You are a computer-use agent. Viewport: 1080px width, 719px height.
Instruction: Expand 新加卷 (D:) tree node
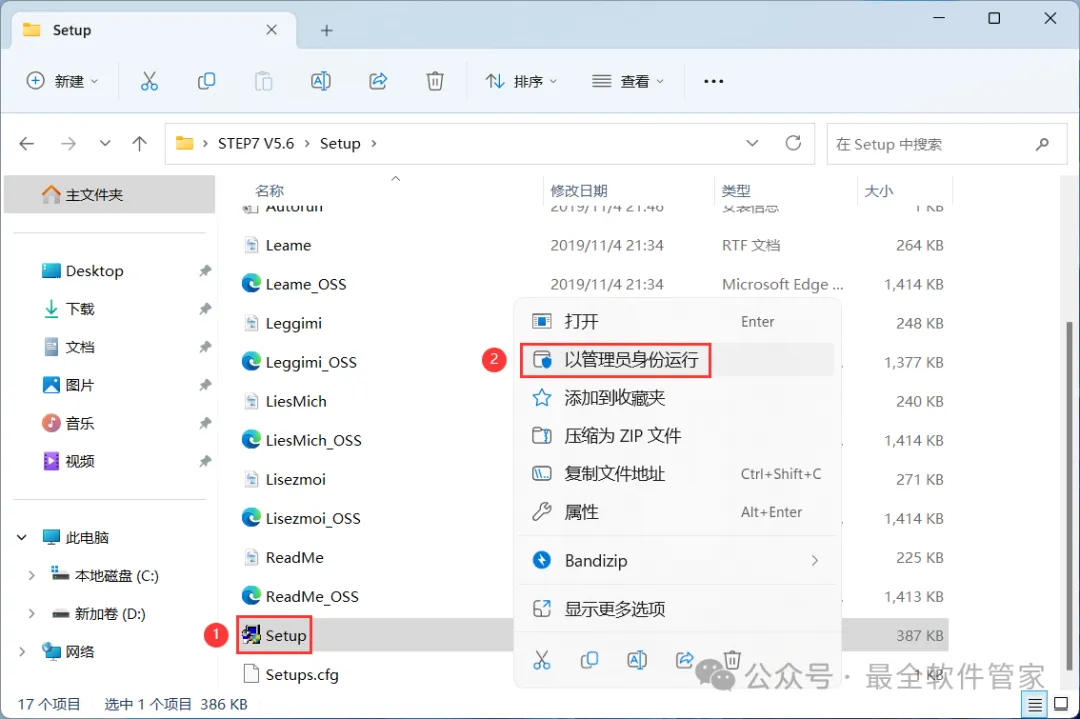click(x=31, y=614)
